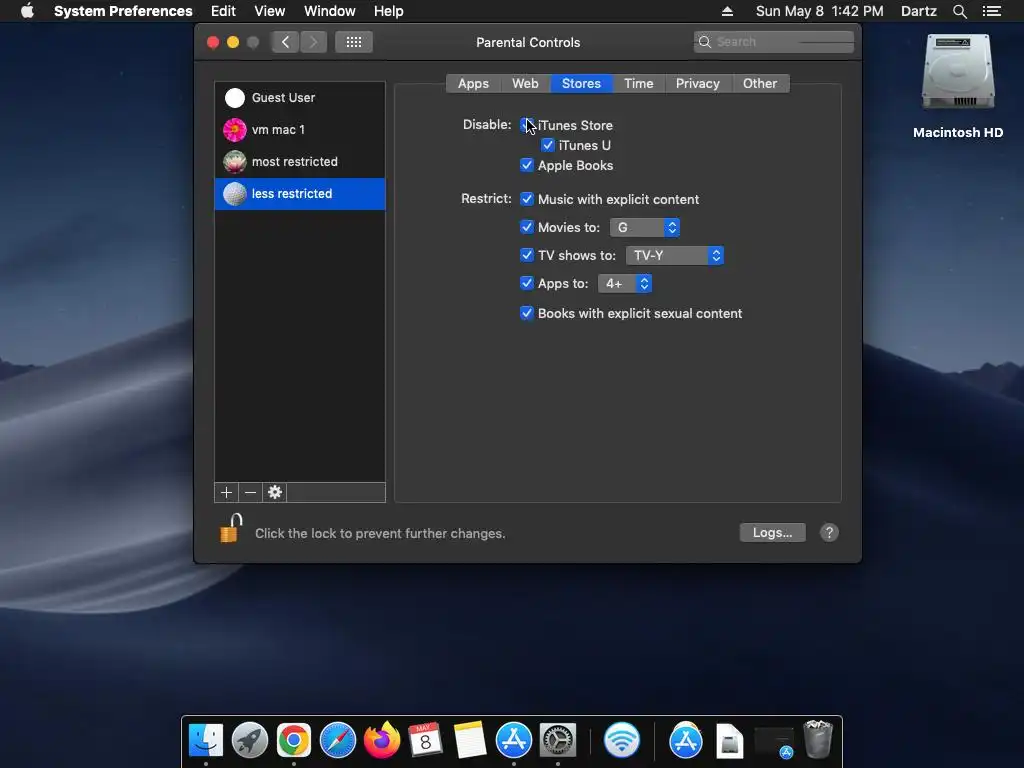Open the gear action menu under user list

(275, 492)
